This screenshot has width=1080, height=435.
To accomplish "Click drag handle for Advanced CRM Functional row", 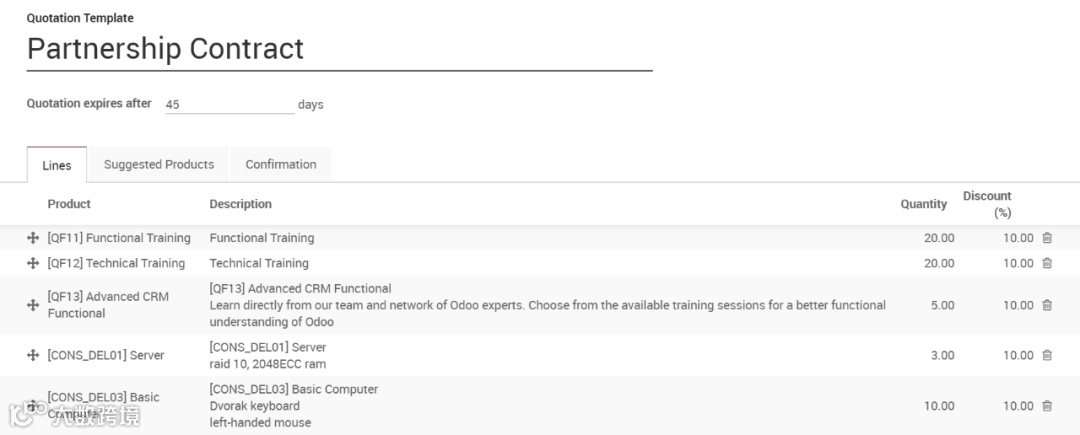I will [33, 305].
